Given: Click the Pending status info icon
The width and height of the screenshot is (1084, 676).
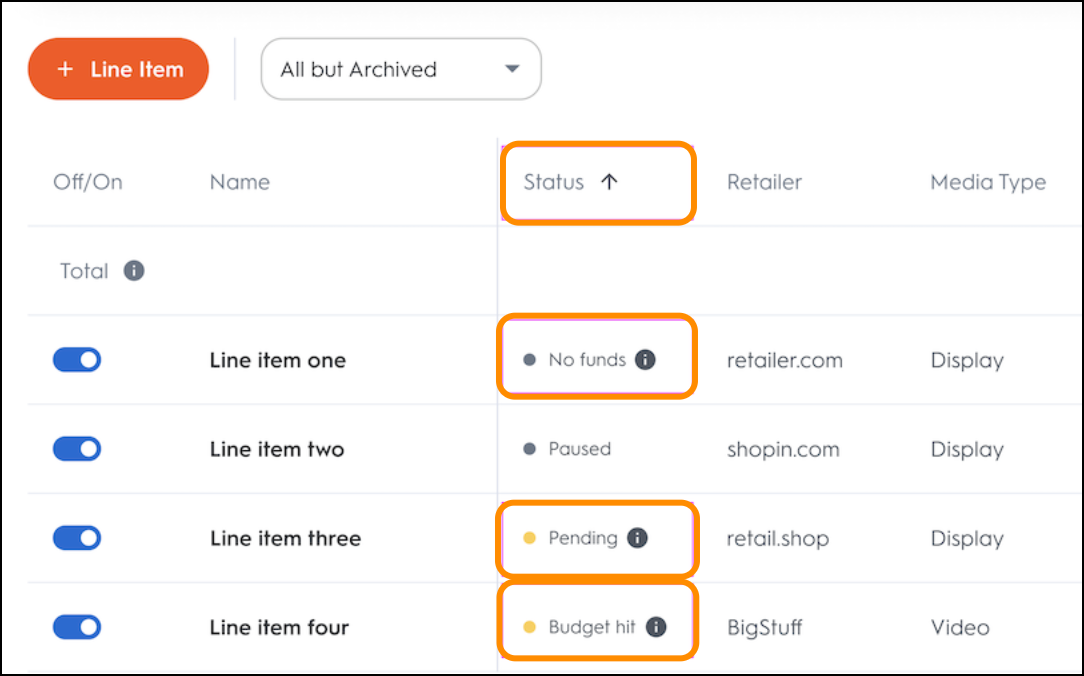Looking at the screenshot, I should [637, 538].
